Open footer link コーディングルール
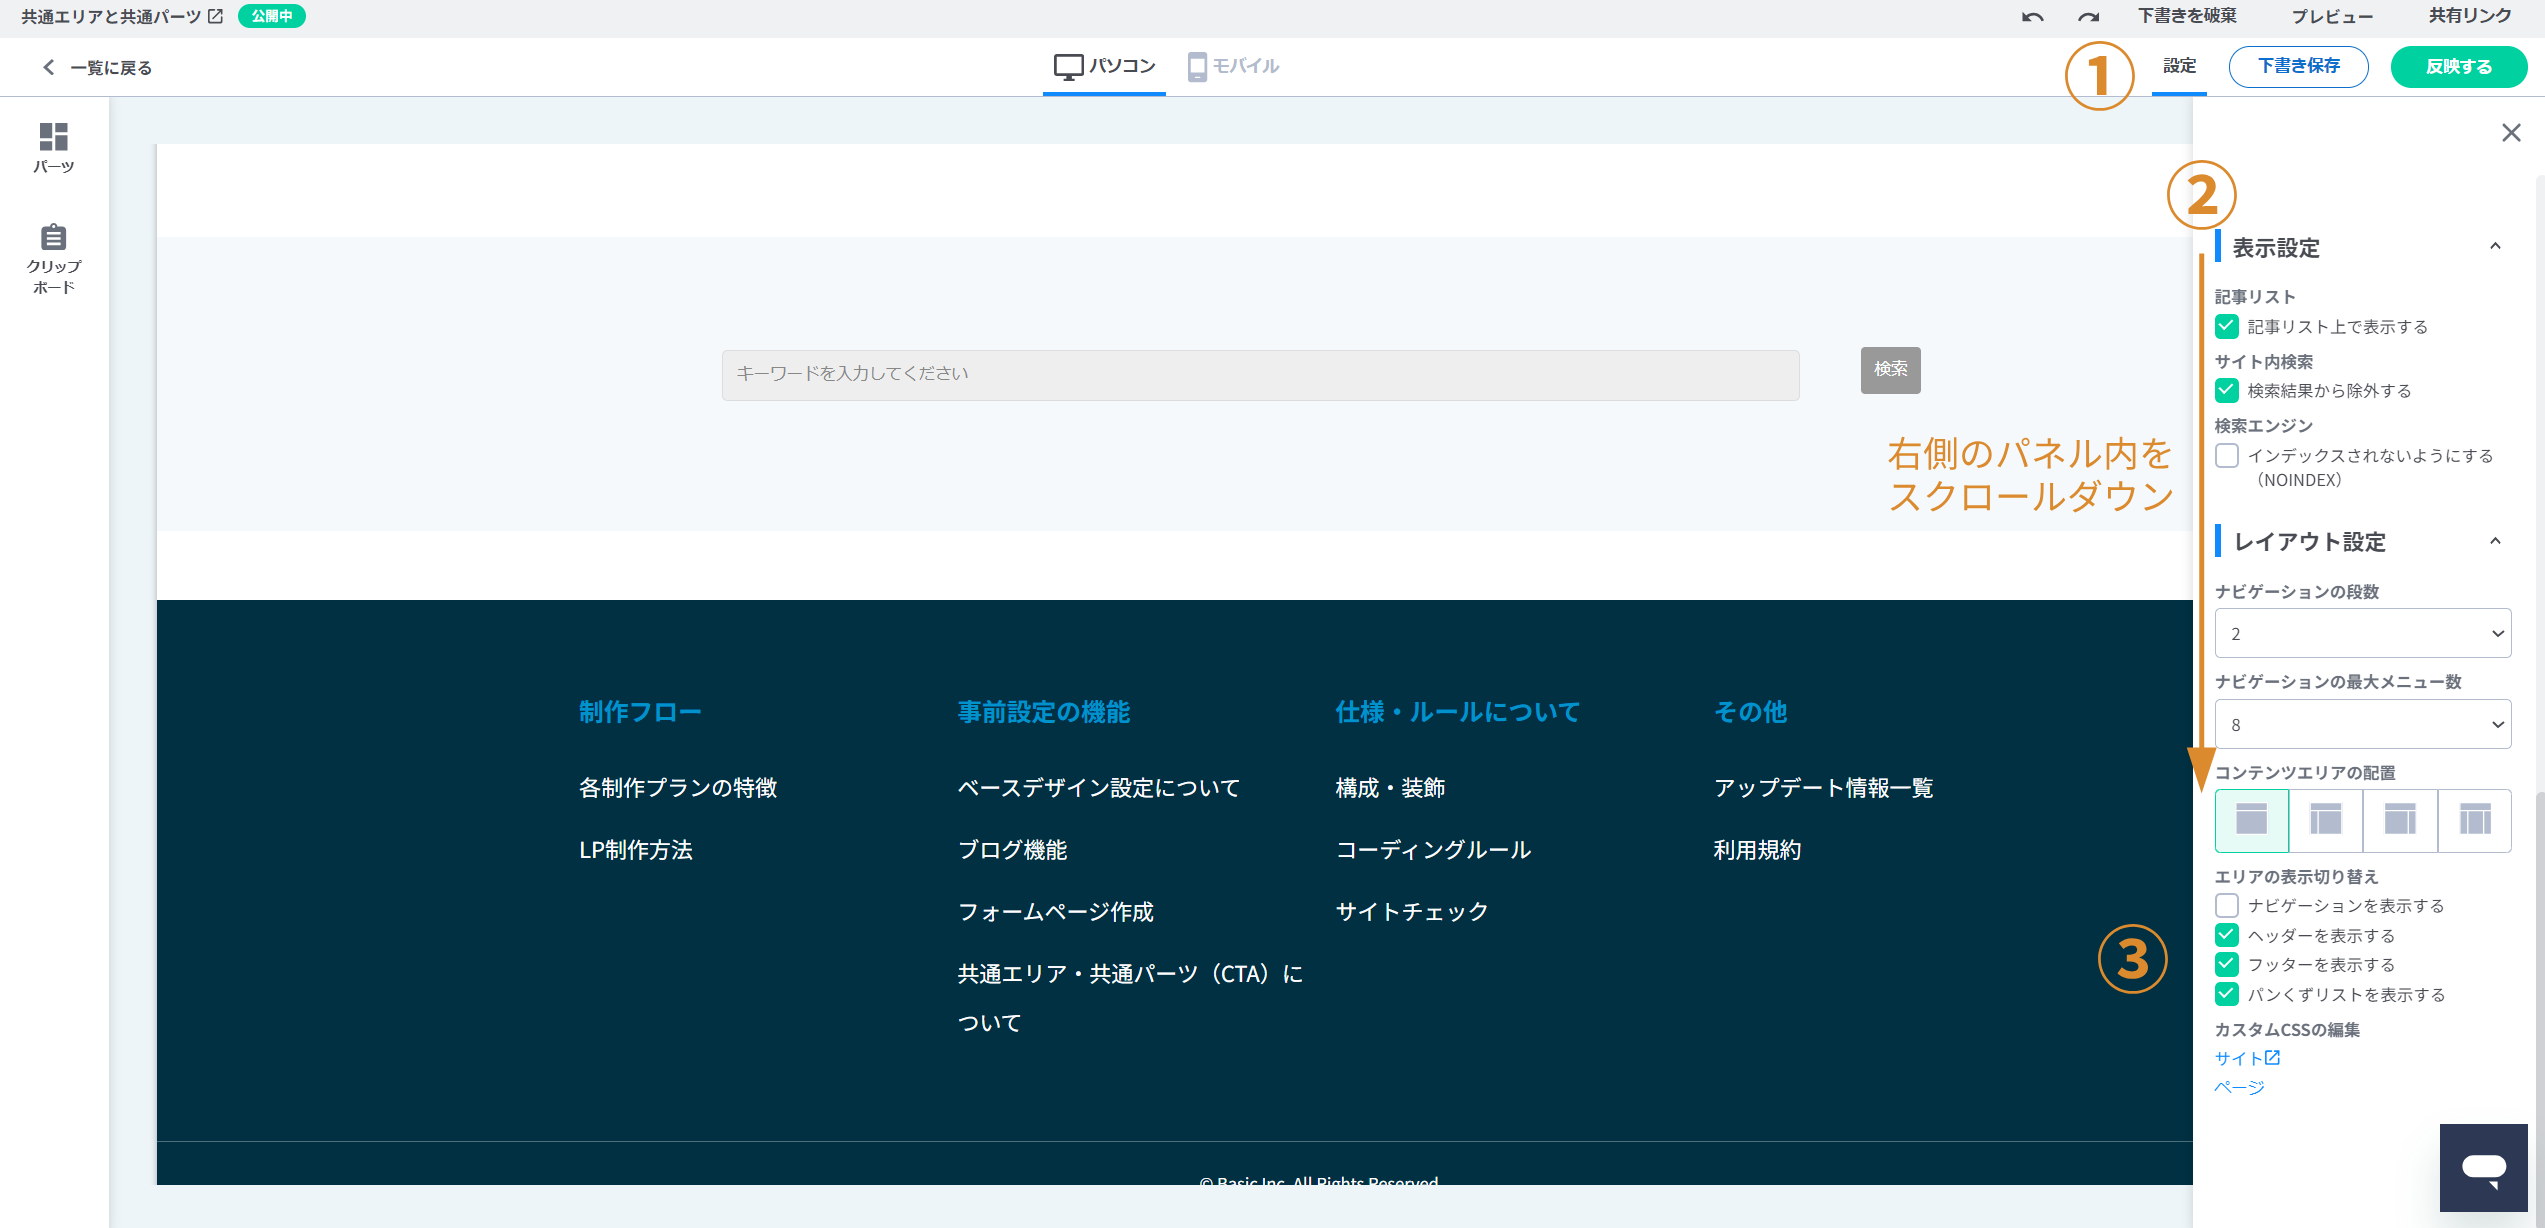2545x1228 pixels. (x=1433, y=849)
